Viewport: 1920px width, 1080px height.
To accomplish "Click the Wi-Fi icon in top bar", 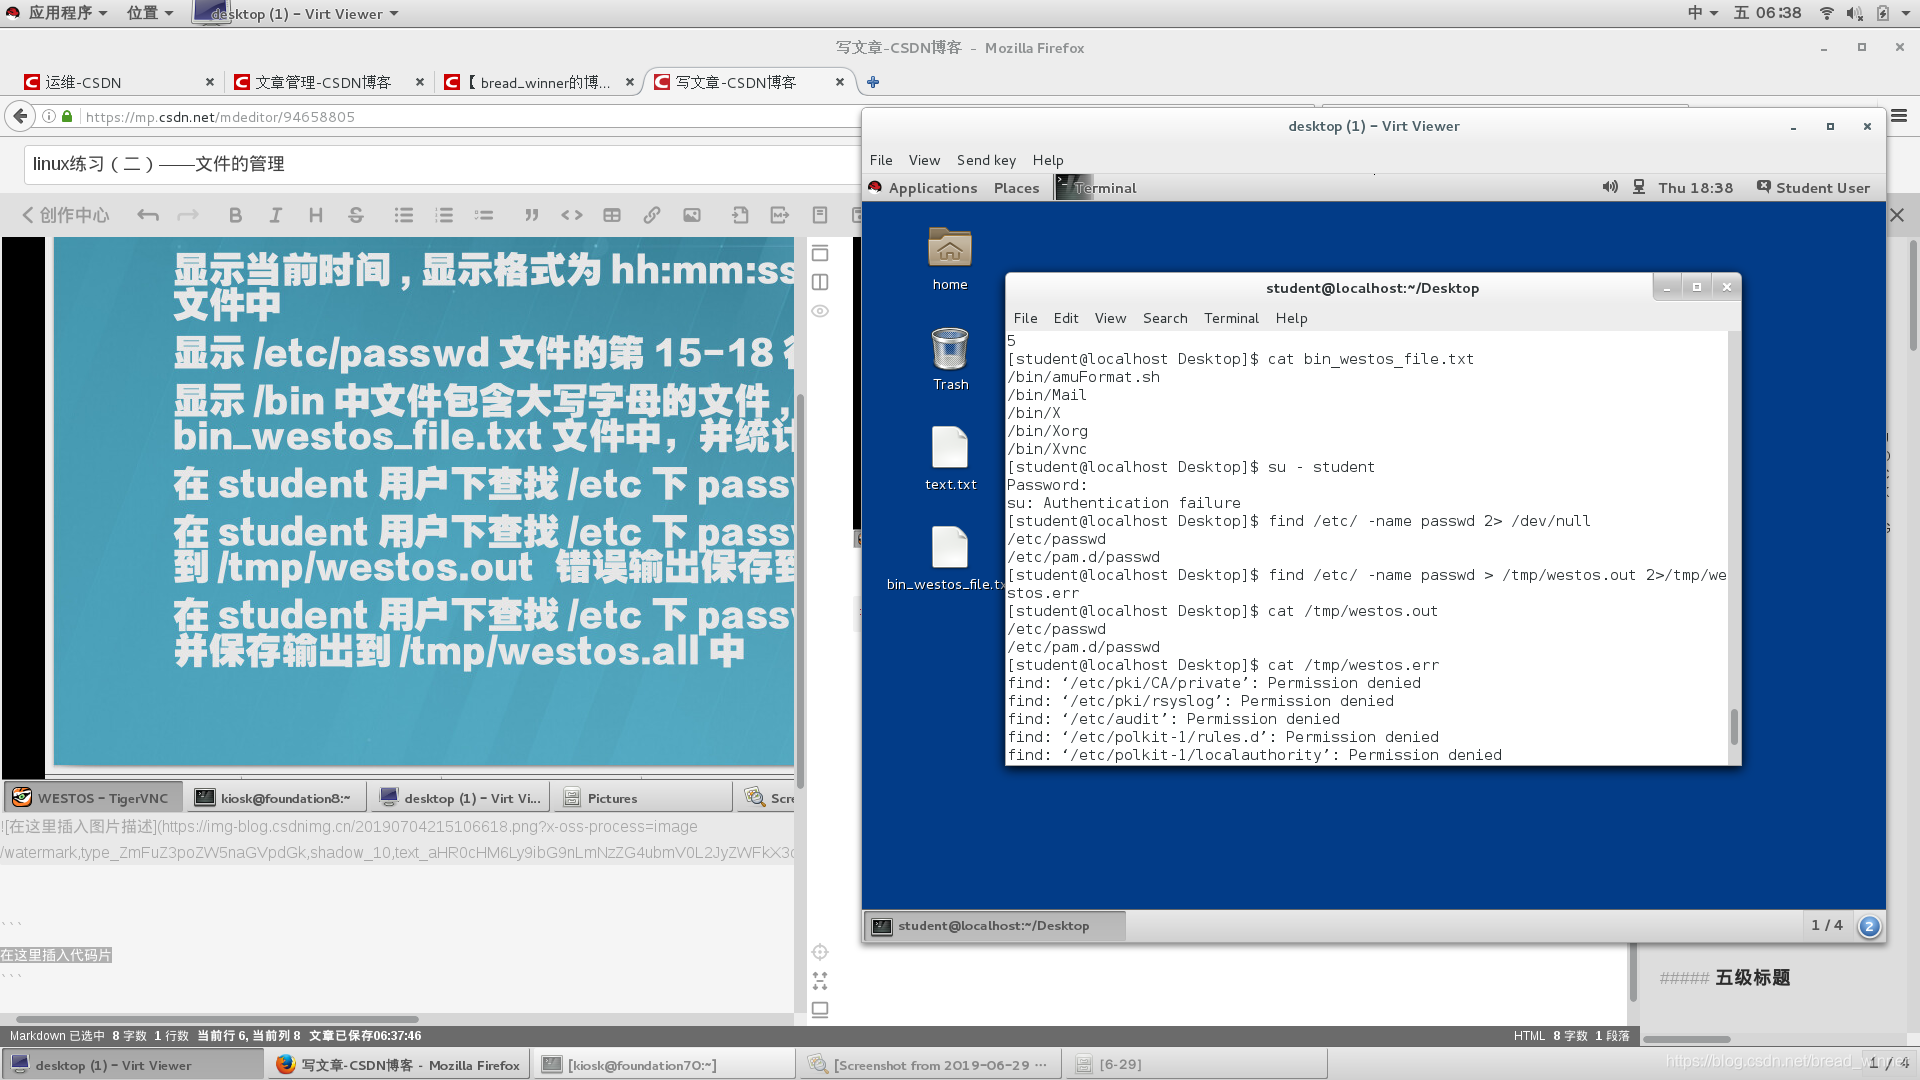I will 1827,13.
